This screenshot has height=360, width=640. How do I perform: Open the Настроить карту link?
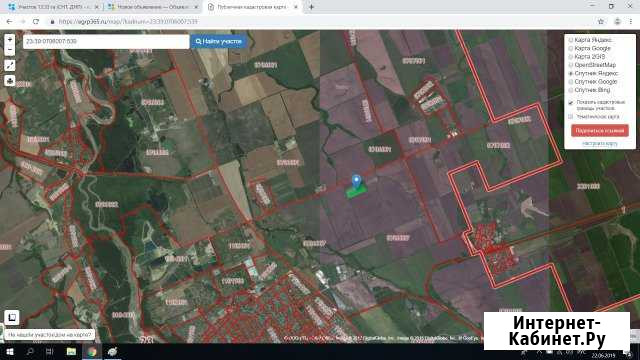[x=600, y=144]
